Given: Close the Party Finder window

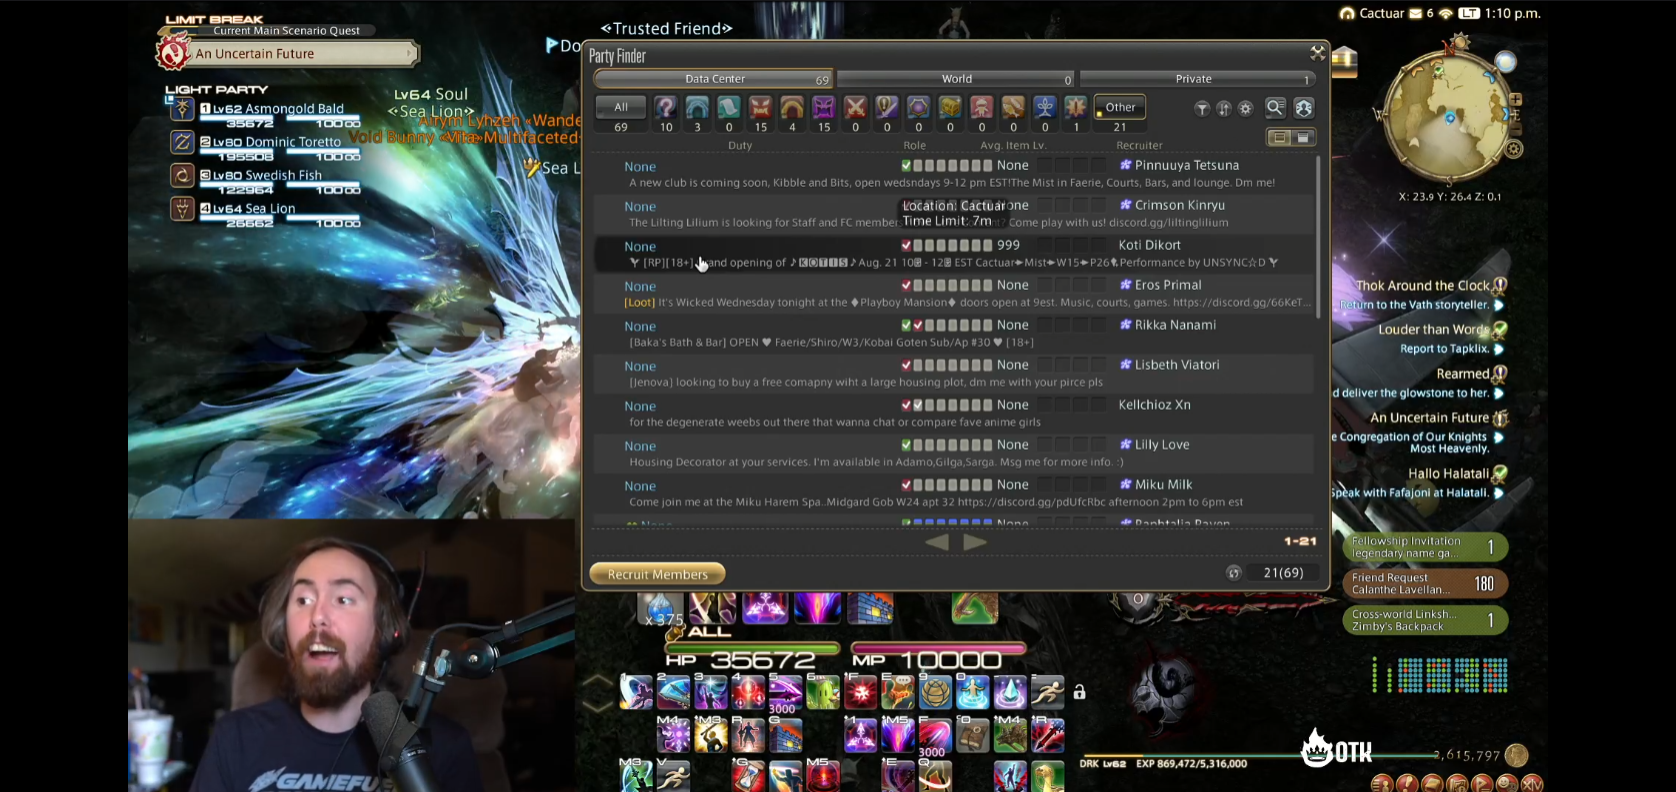Looking at the screenshot, I should click(1317, 53).
